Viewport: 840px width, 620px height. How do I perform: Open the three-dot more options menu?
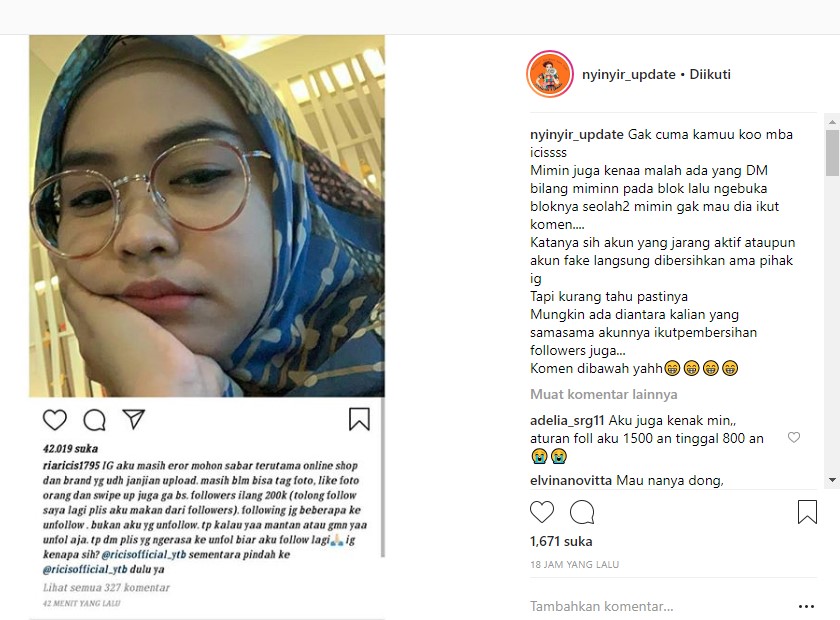tap(806, 607)
